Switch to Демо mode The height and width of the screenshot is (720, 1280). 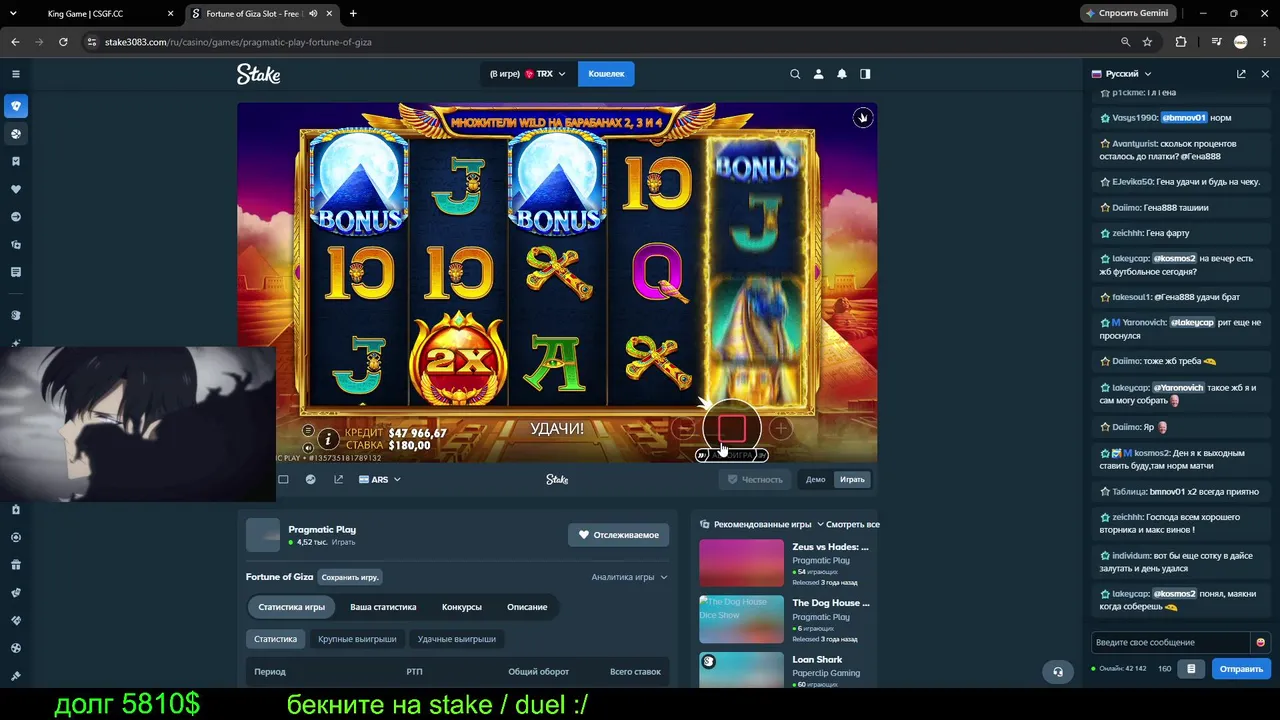coord(816,480)
